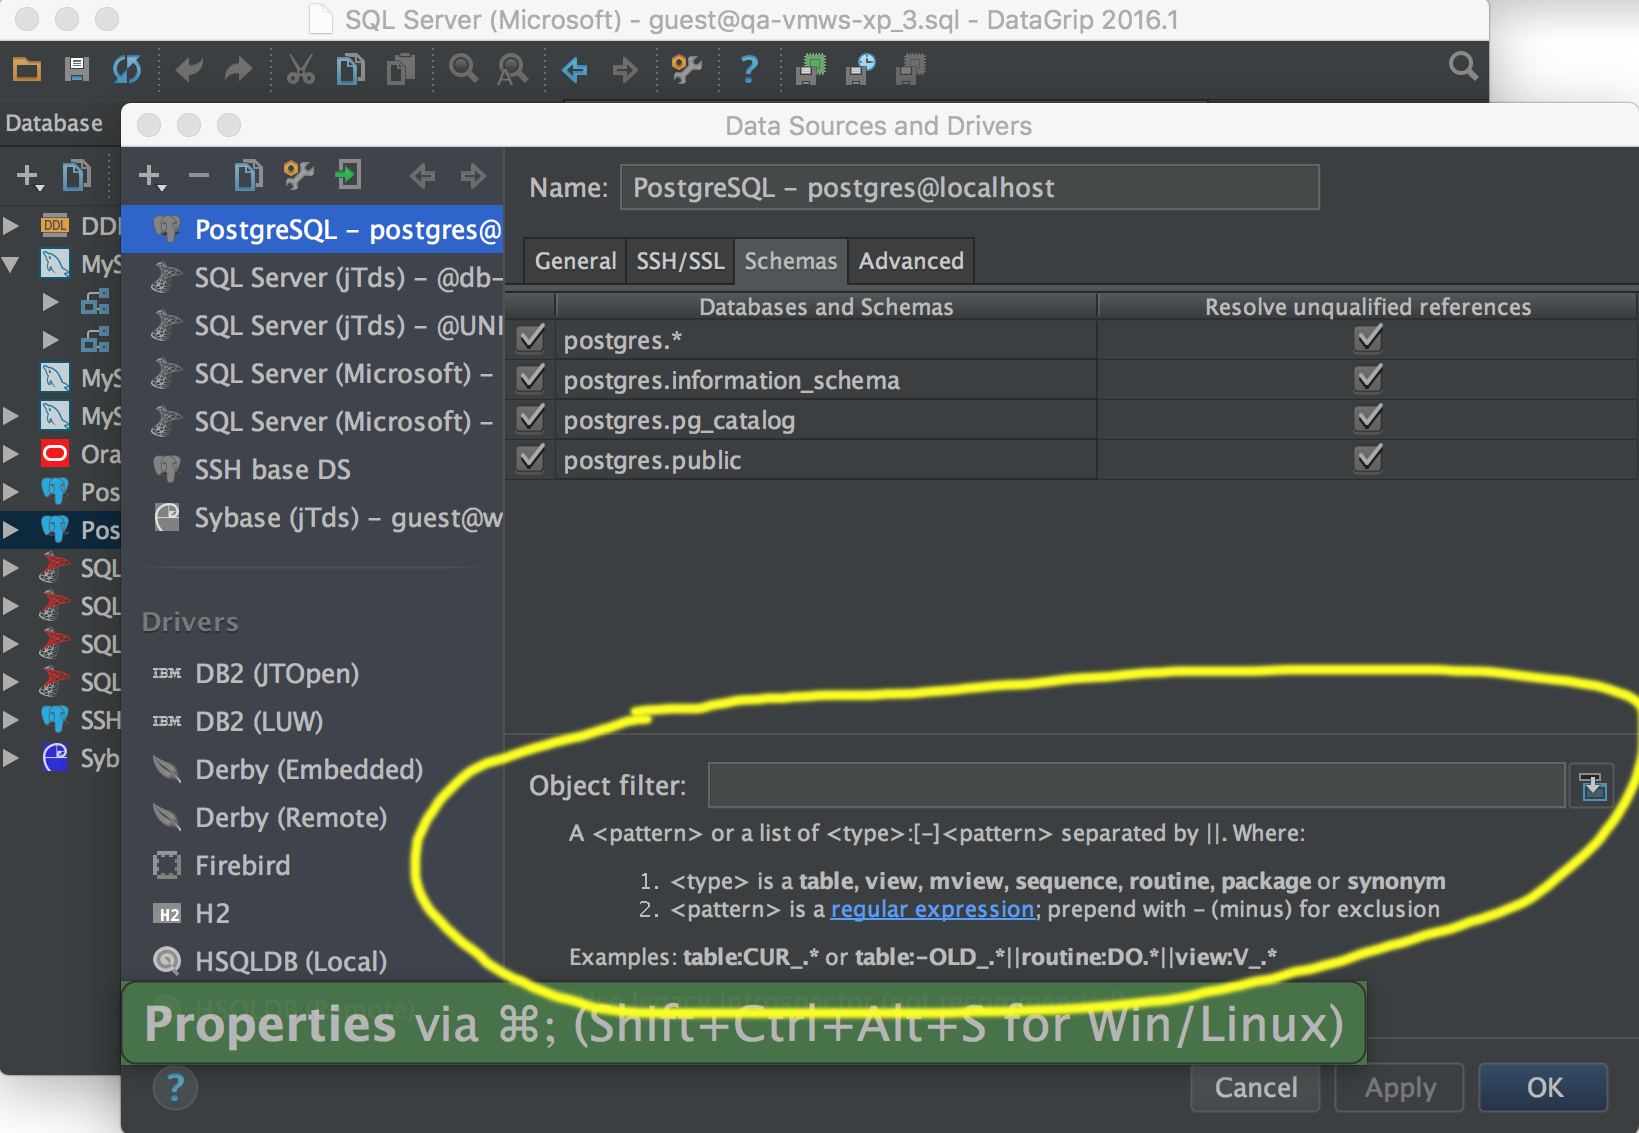Click expand icon beside Object filter field
The height and width of the screenshot is (1133, 1639).
click(1592, 786)
